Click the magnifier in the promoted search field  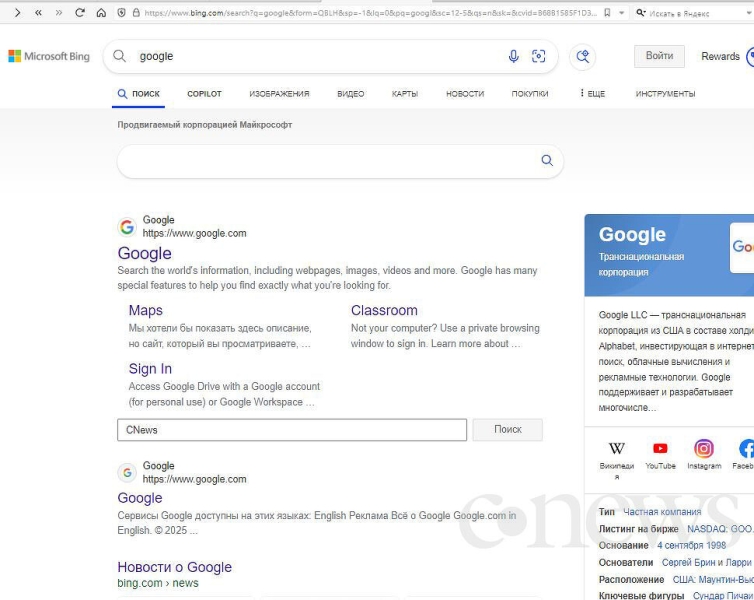547,161
